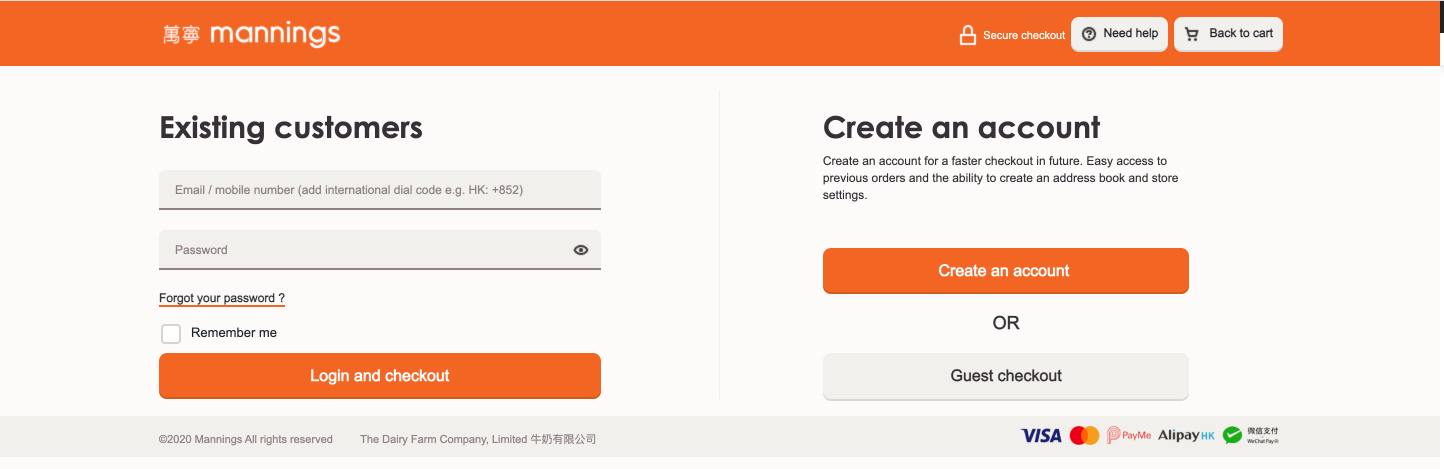The image size is (1444, 469).
Task: Click the WeChat Pay logo
Action: (1250, 435)
